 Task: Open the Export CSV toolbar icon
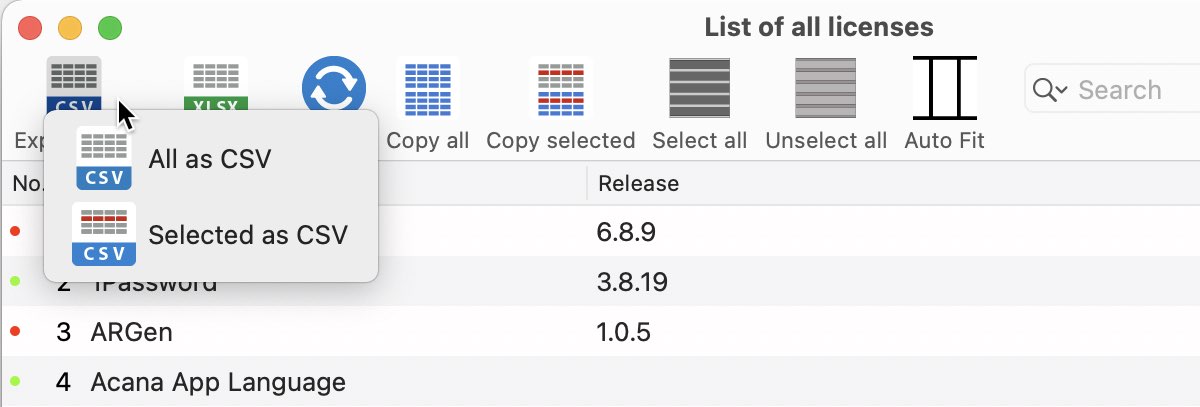[x=75, y=88]
